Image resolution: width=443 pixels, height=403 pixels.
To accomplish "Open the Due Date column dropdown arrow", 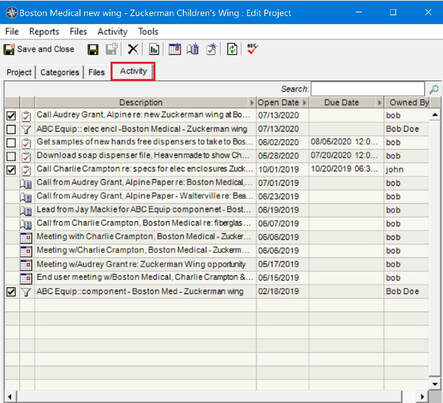I will click(x=379, y=103).
